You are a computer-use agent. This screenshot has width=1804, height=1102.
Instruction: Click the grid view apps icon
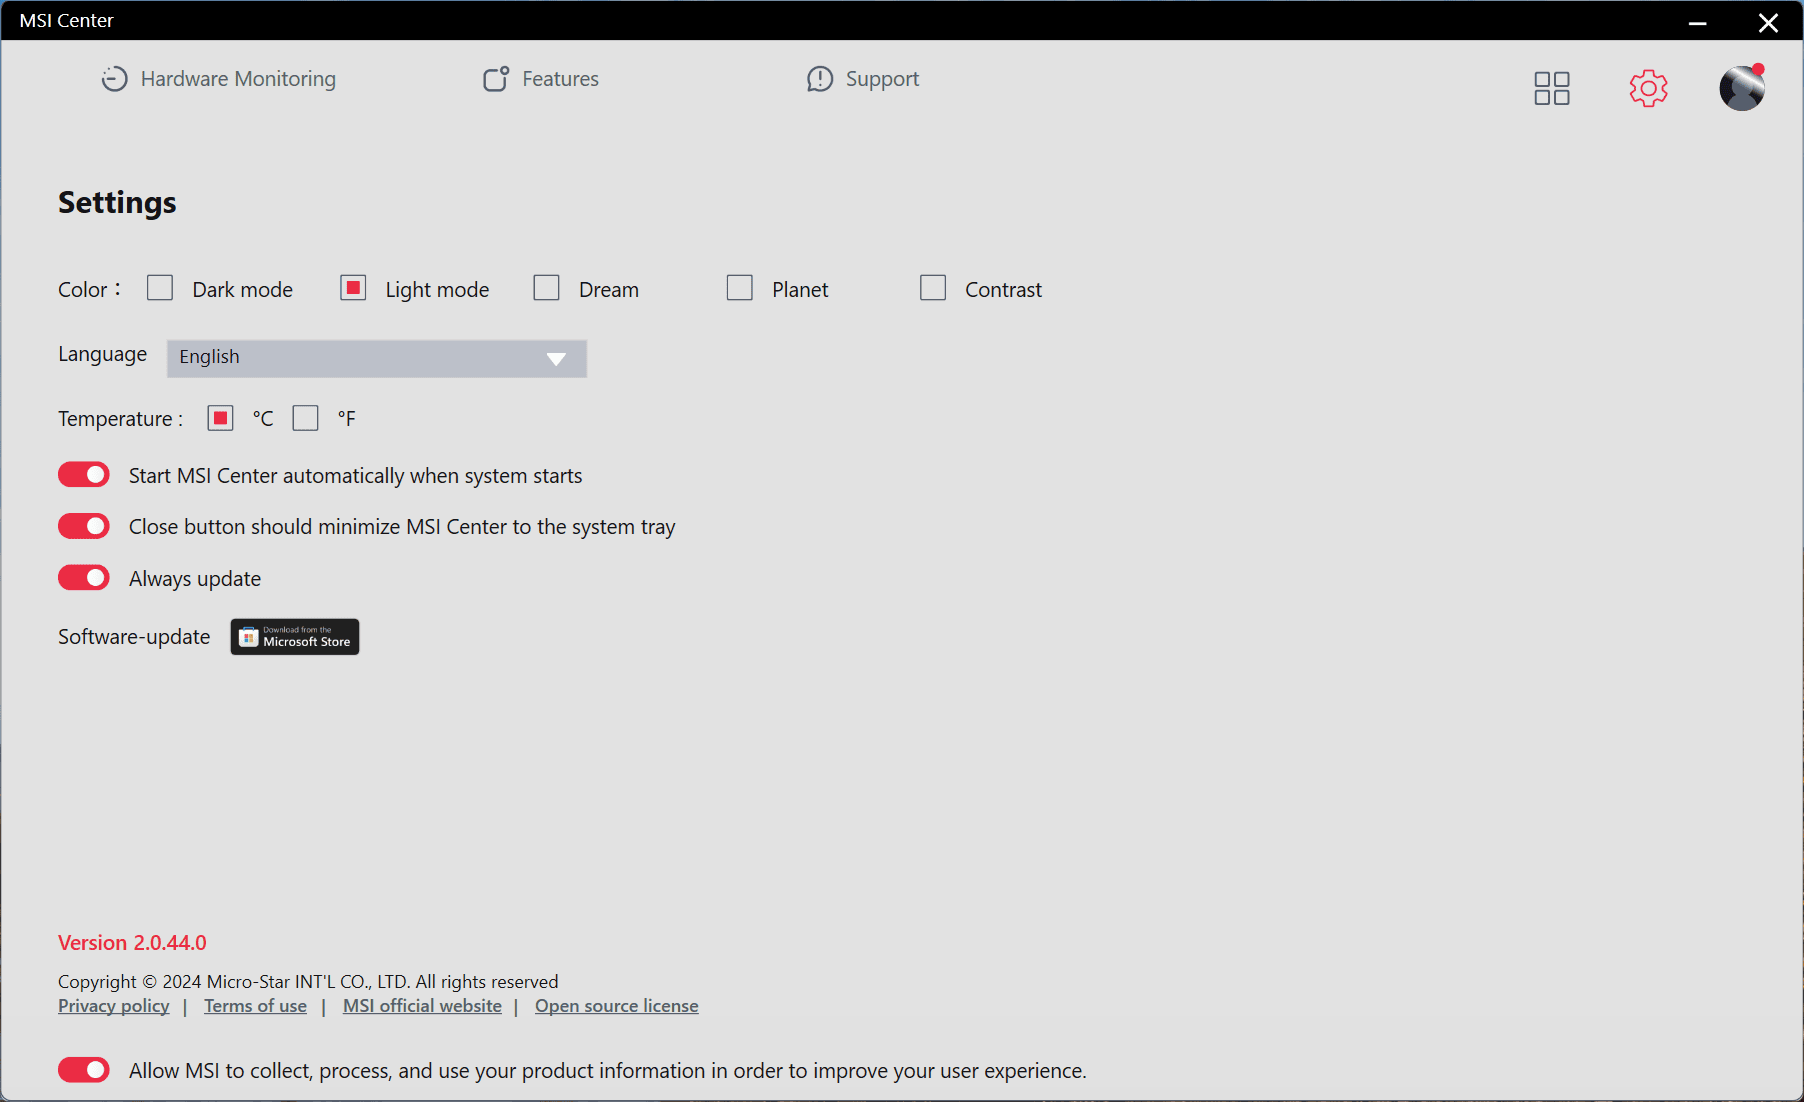pos(1552,88)
